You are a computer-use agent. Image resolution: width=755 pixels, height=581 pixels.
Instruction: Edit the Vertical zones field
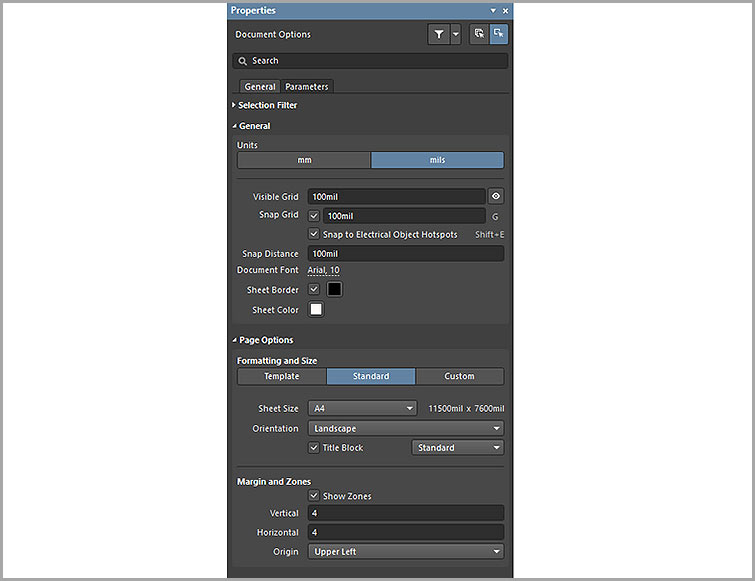(406, 513)
